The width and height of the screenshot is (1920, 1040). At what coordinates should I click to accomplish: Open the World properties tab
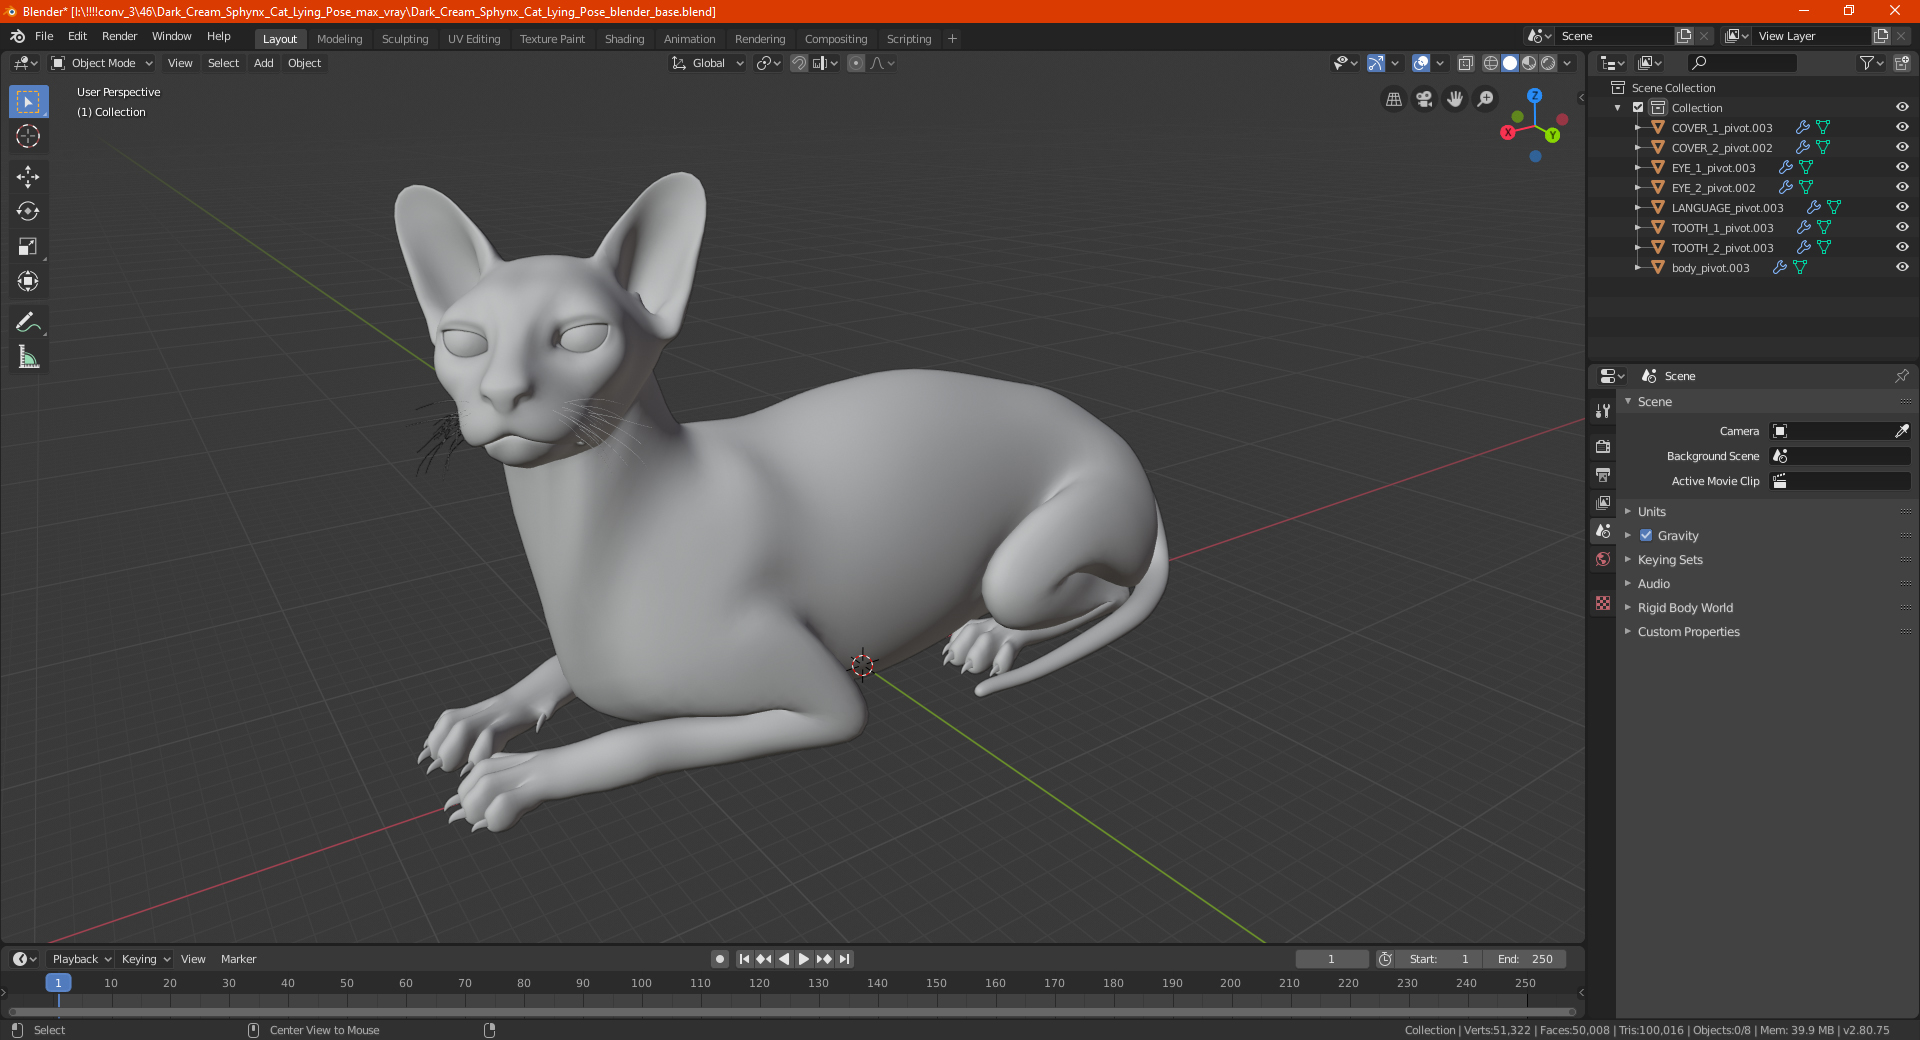1603,559
